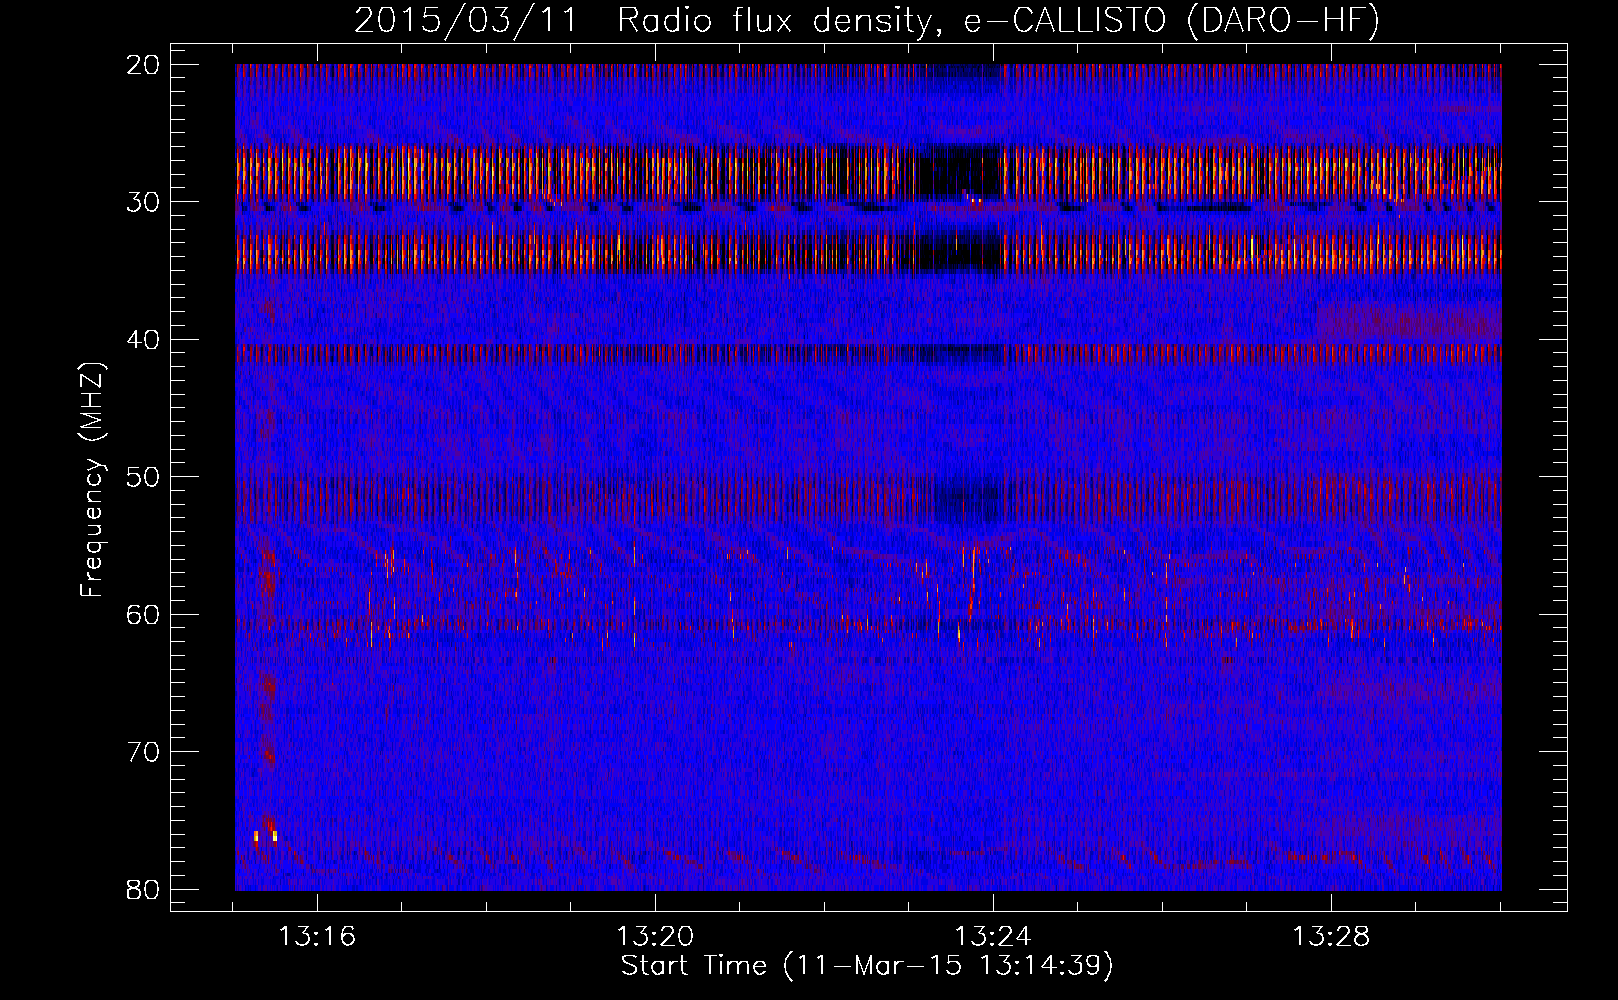
Task: Select the 13:24 time tick label
Action: coord(993,937)
